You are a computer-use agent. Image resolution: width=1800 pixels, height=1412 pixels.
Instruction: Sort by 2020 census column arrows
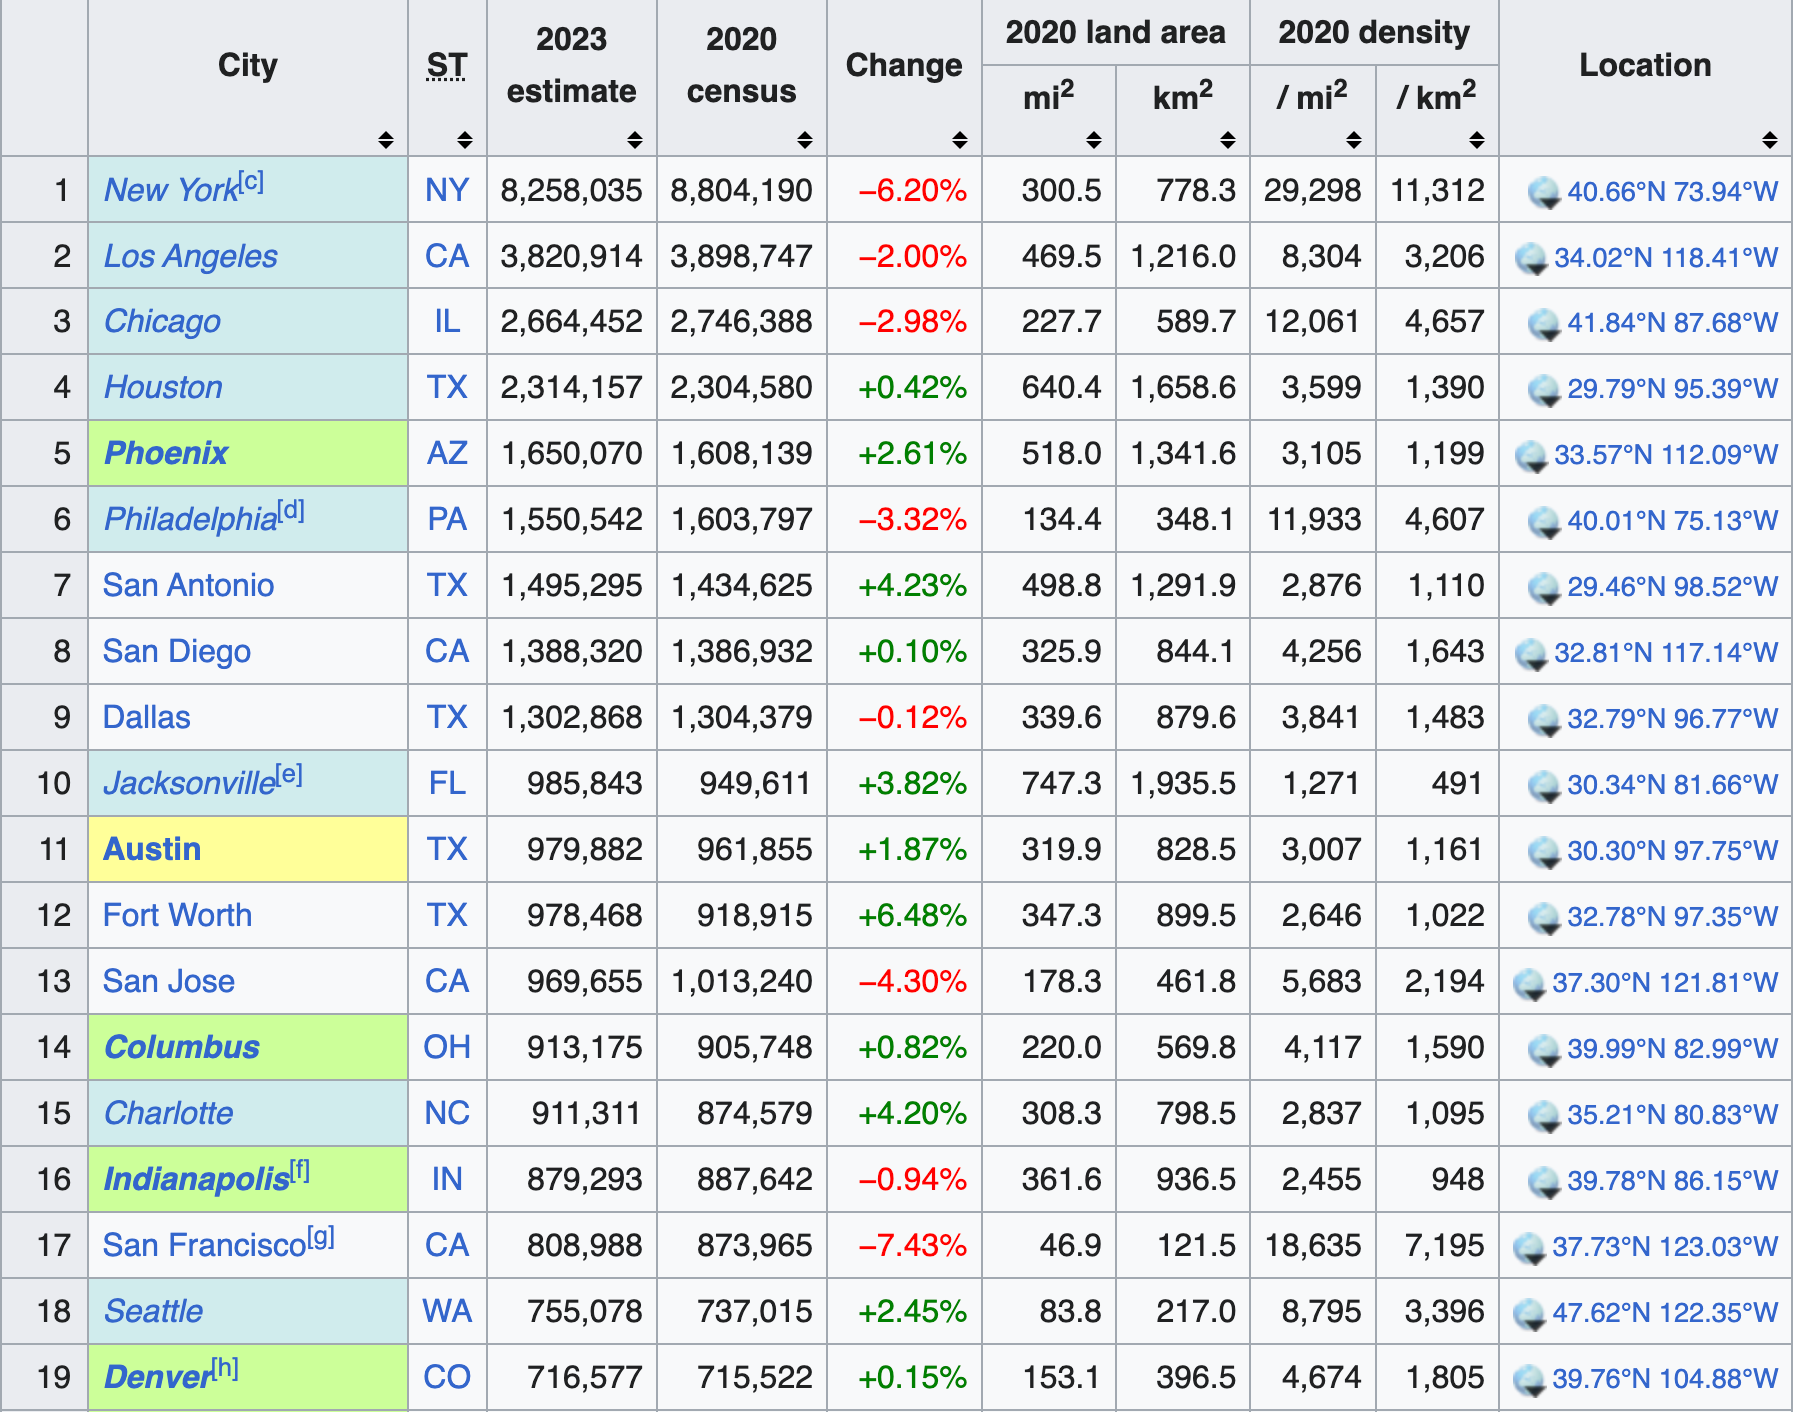(x=805, y=140)
